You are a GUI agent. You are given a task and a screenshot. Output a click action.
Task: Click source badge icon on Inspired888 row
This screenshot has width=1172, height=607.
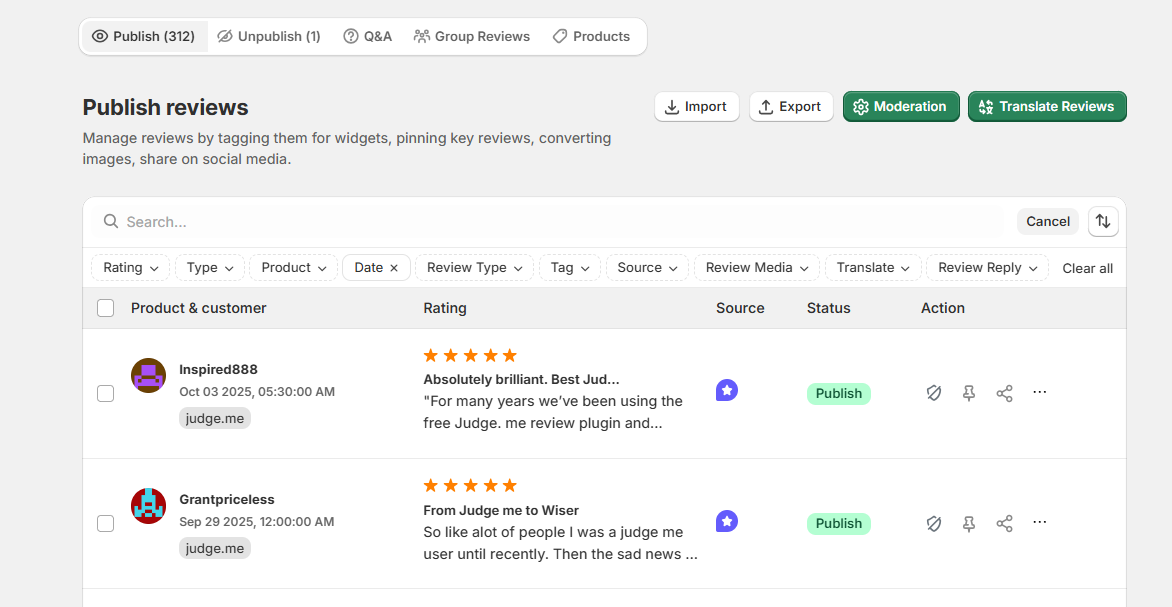point(727,391)
